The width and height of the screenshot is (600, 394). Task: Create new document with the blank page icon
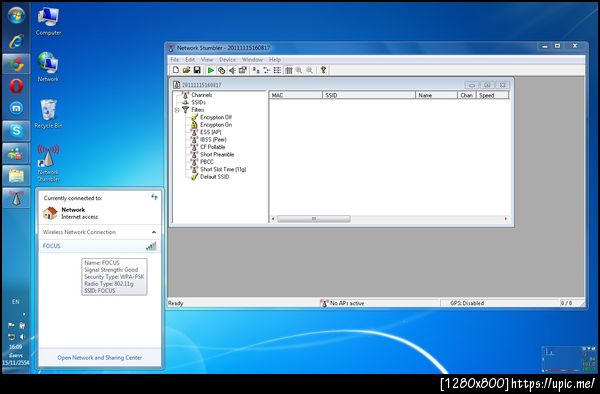click(176, 70)
